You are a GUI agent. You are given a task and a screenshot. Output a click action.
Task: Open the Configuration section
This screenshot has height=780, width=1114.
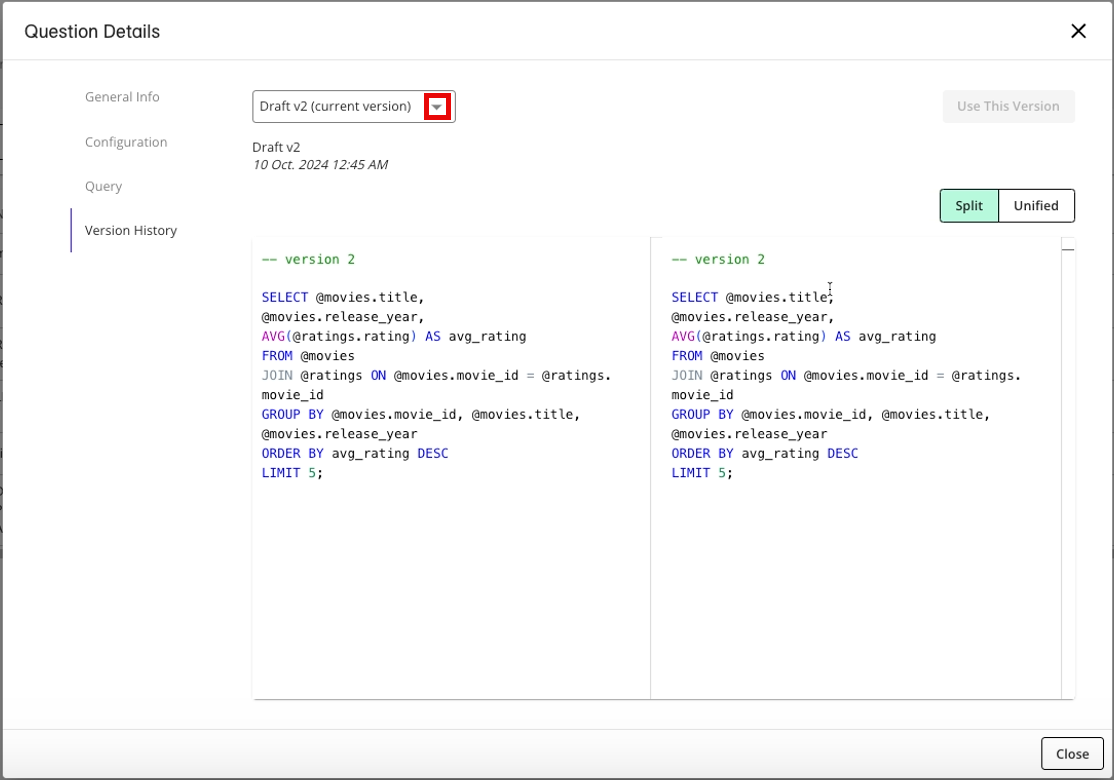126,142
